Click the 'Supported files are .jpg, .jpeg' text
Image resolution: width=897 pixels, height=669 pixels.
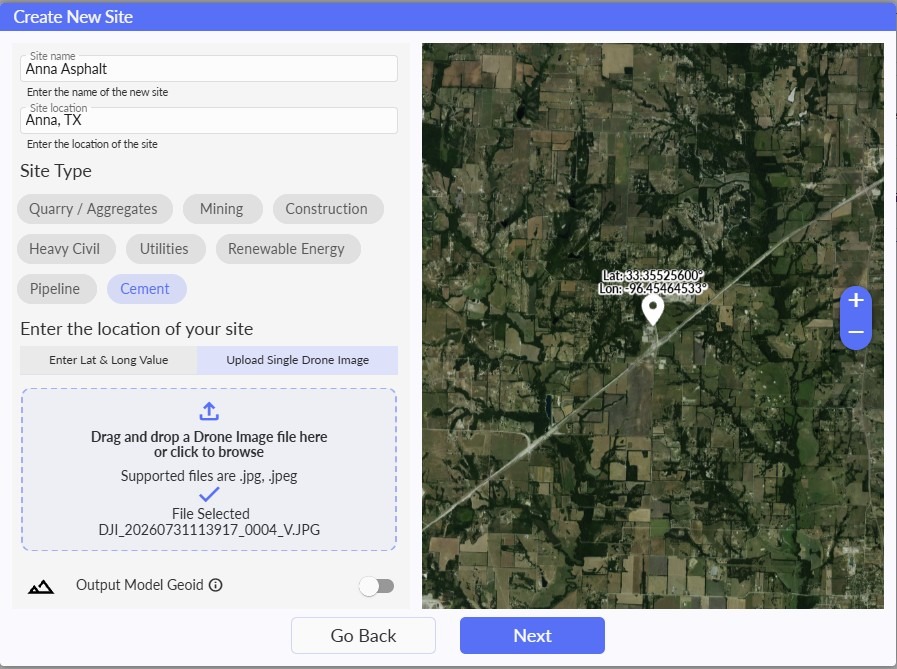tap(209, 476)
